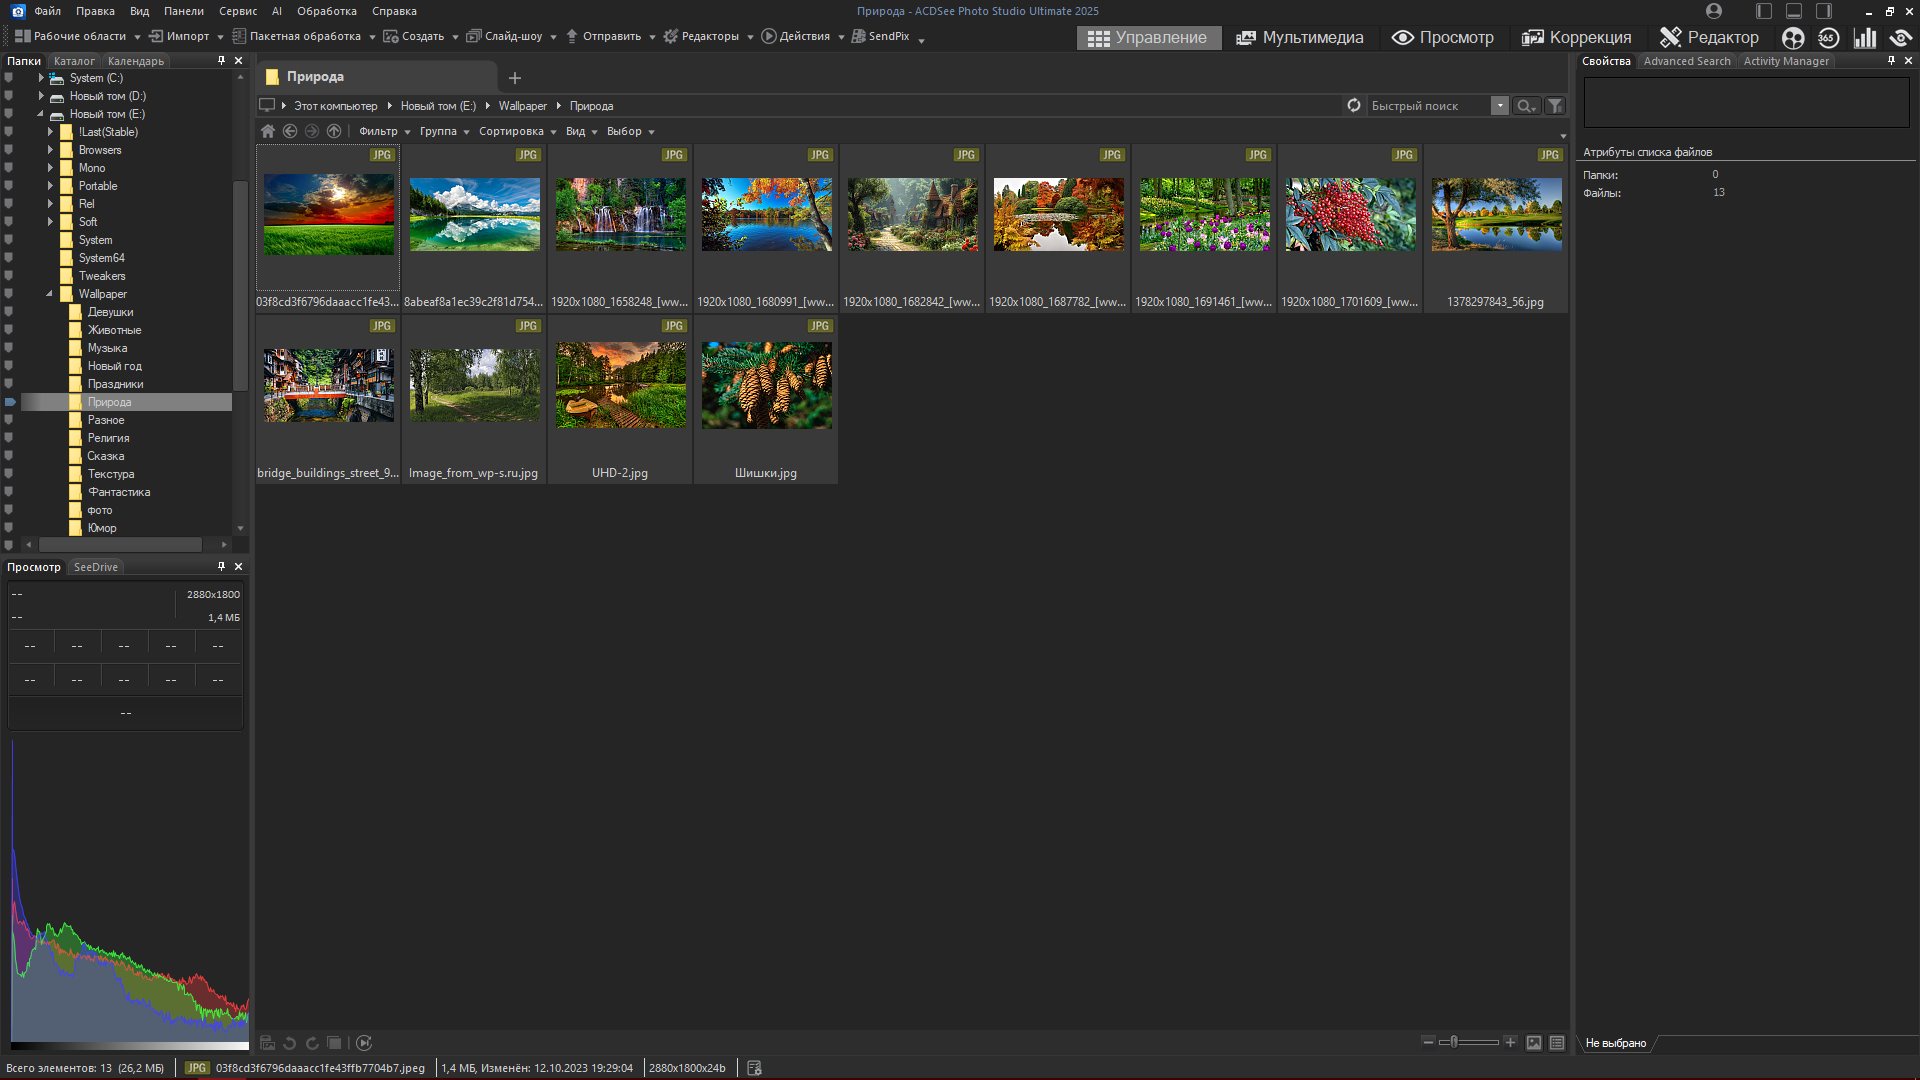Switch to the Advanced Search tab

point(1686,61)
